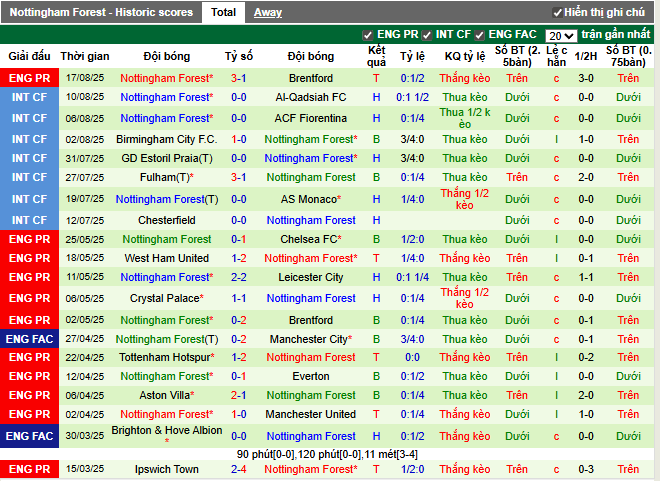Click the ENG FAC label dated 30/03/25

click(x=29, y=436)
